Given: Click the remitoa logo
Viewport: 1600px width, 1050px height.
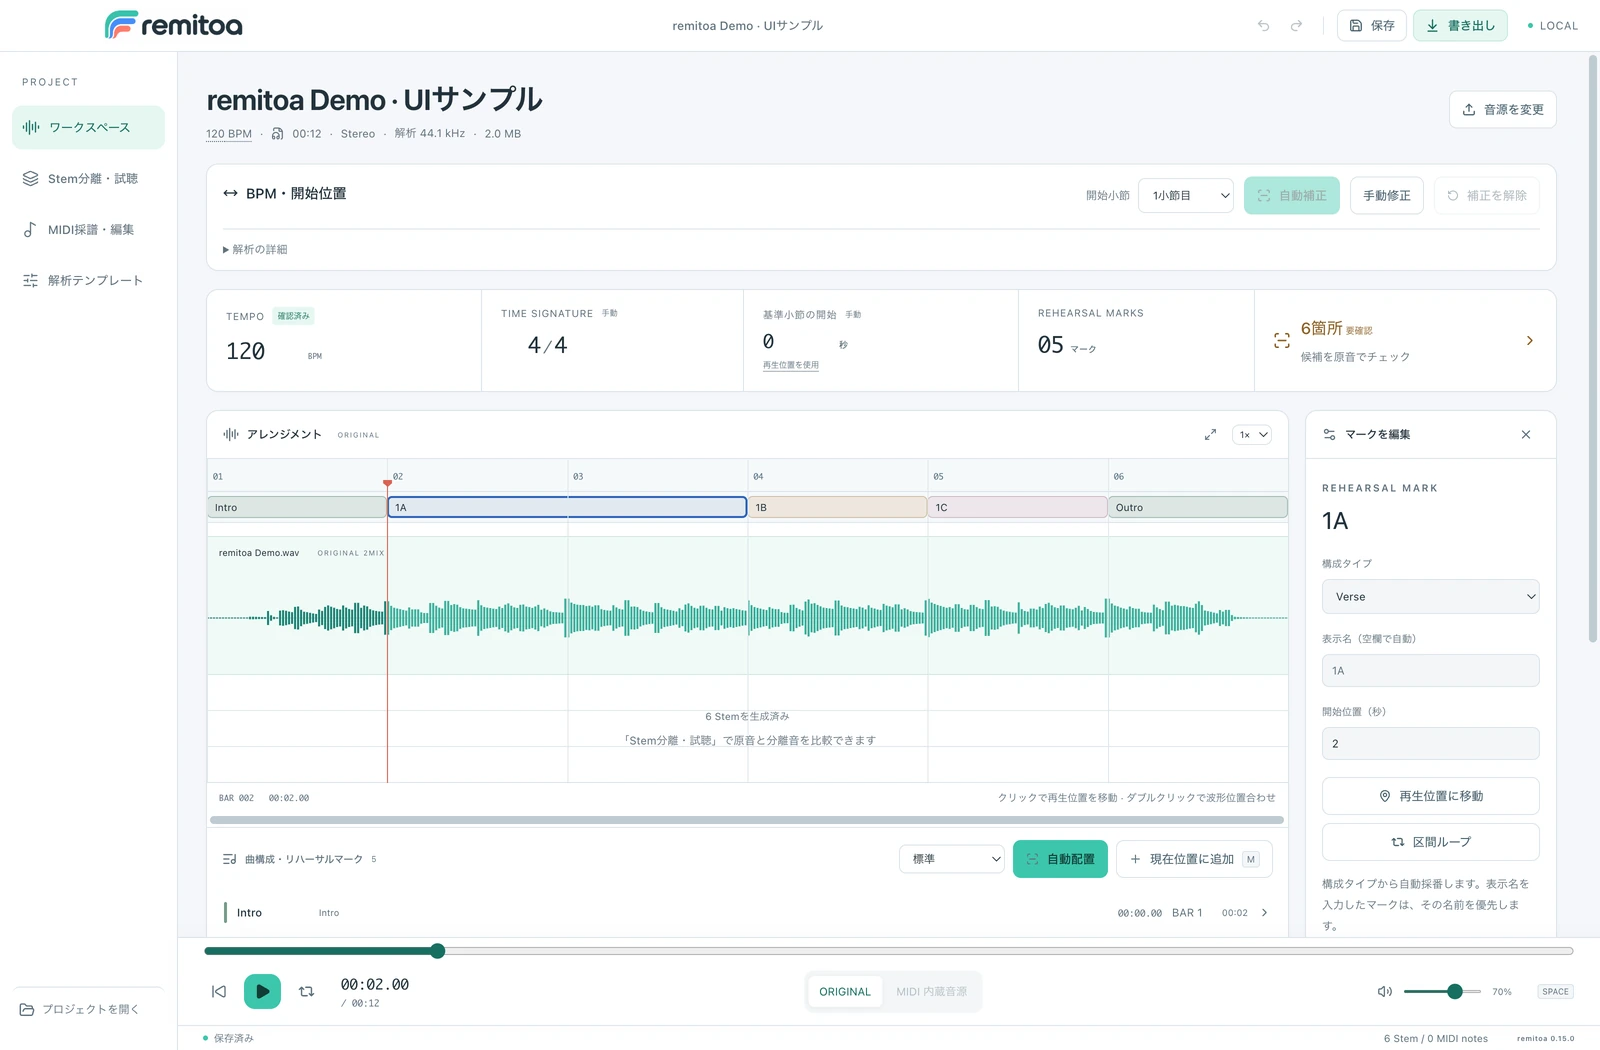Looking at the screenshot, I should pyautogui.click(x=174, y=25).
